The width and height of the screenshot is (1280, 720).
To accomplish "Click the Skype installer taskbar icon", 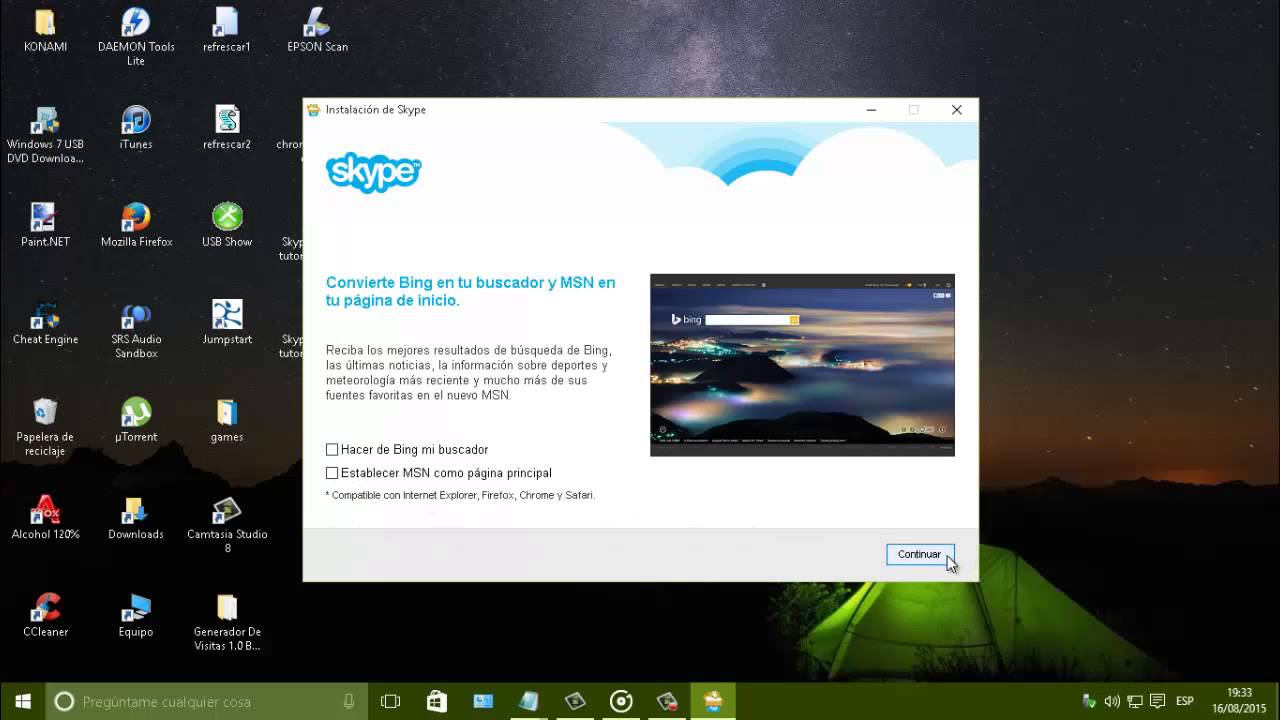I will pos(713,701).
